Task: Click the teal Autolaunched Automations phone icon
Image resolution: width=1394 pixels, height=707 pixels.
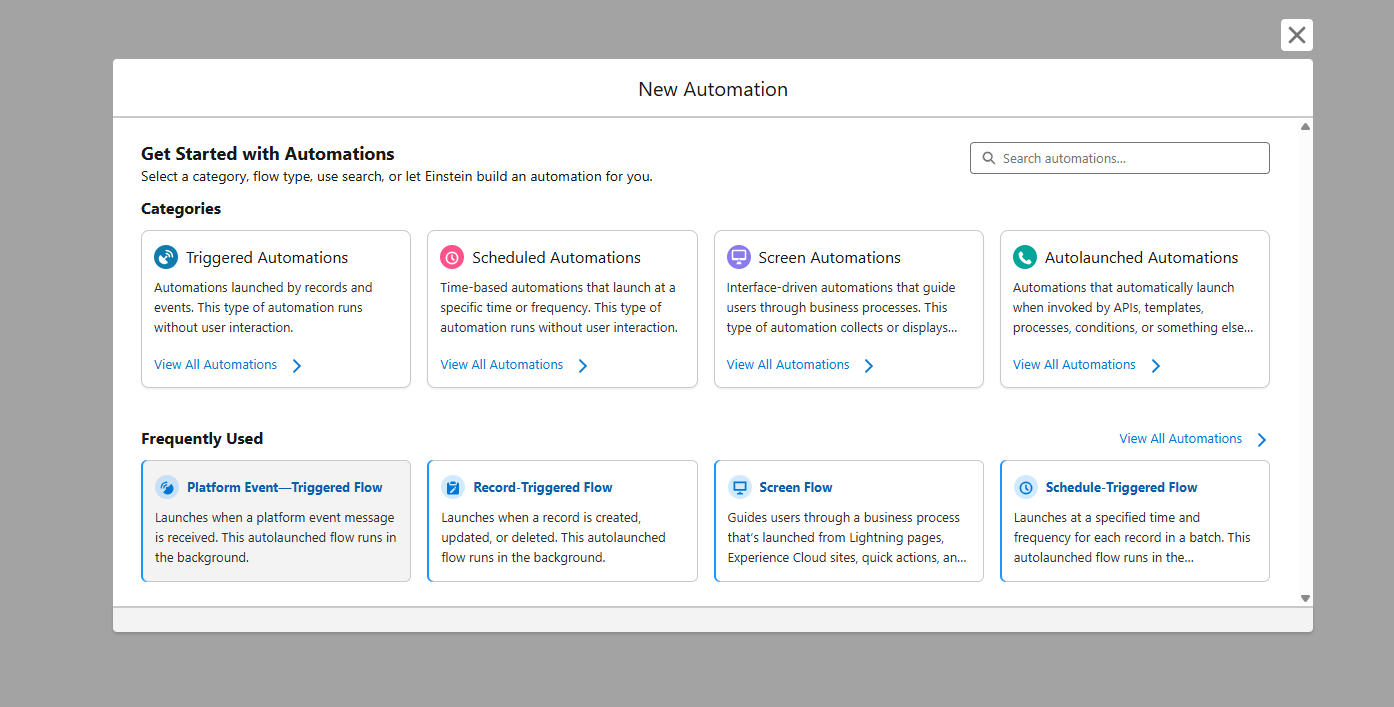Action: coord(1025,257)
